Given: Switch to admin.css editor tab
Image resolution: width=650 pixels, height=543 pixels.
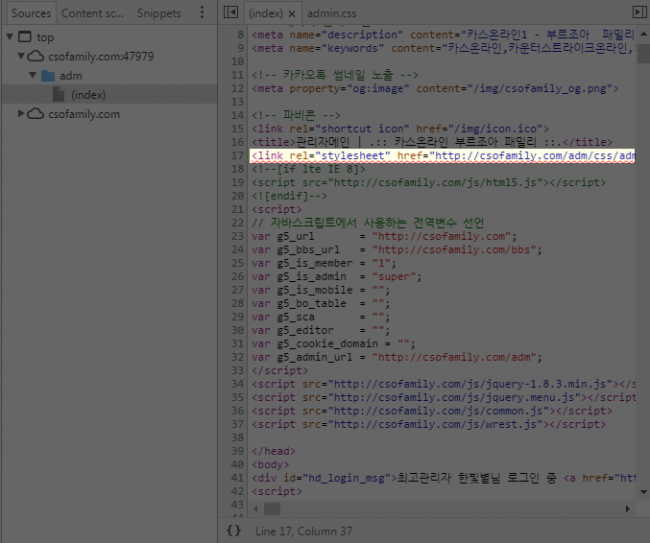Looking at the screenshot, I should point(332,14).
